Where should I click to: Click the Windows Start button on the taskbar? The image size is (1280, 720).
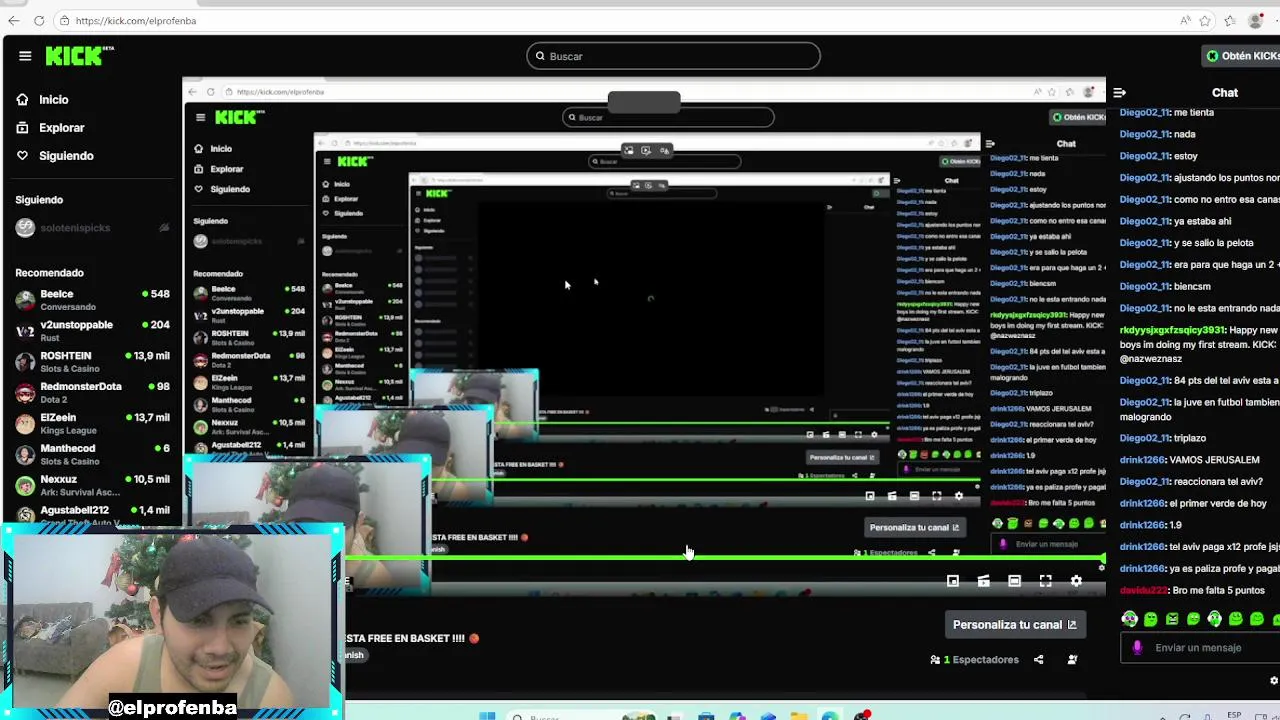487,716
